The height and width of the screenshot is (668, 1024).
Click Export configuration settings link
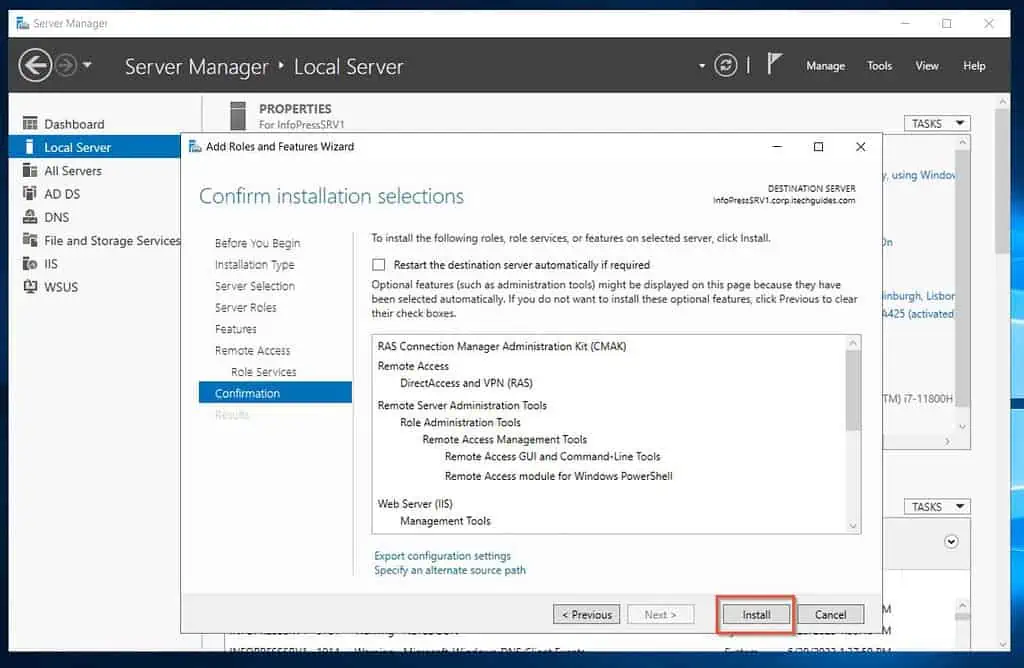point(442,556)
